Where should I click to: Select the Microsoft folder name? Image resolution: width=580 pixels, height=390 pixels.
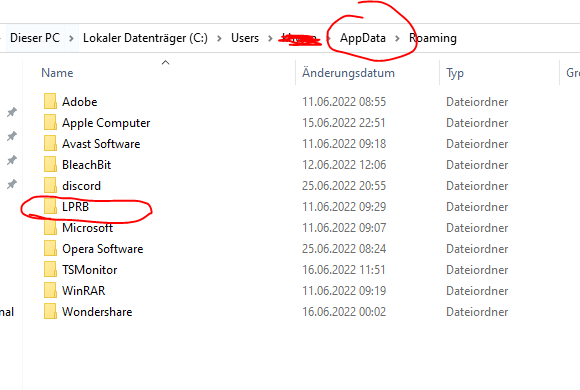[87, 228]
